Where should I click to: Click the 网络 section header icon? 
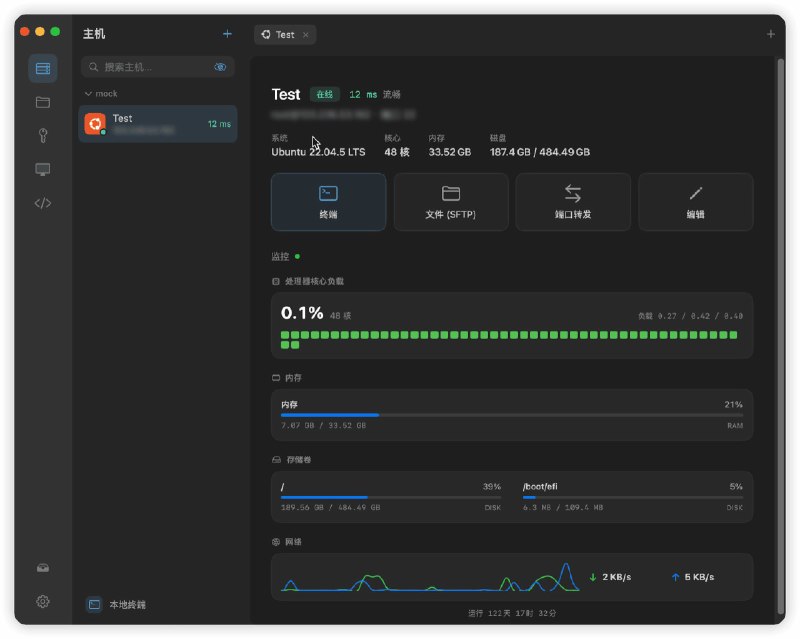pyautogui.click(x=276, y=542)
